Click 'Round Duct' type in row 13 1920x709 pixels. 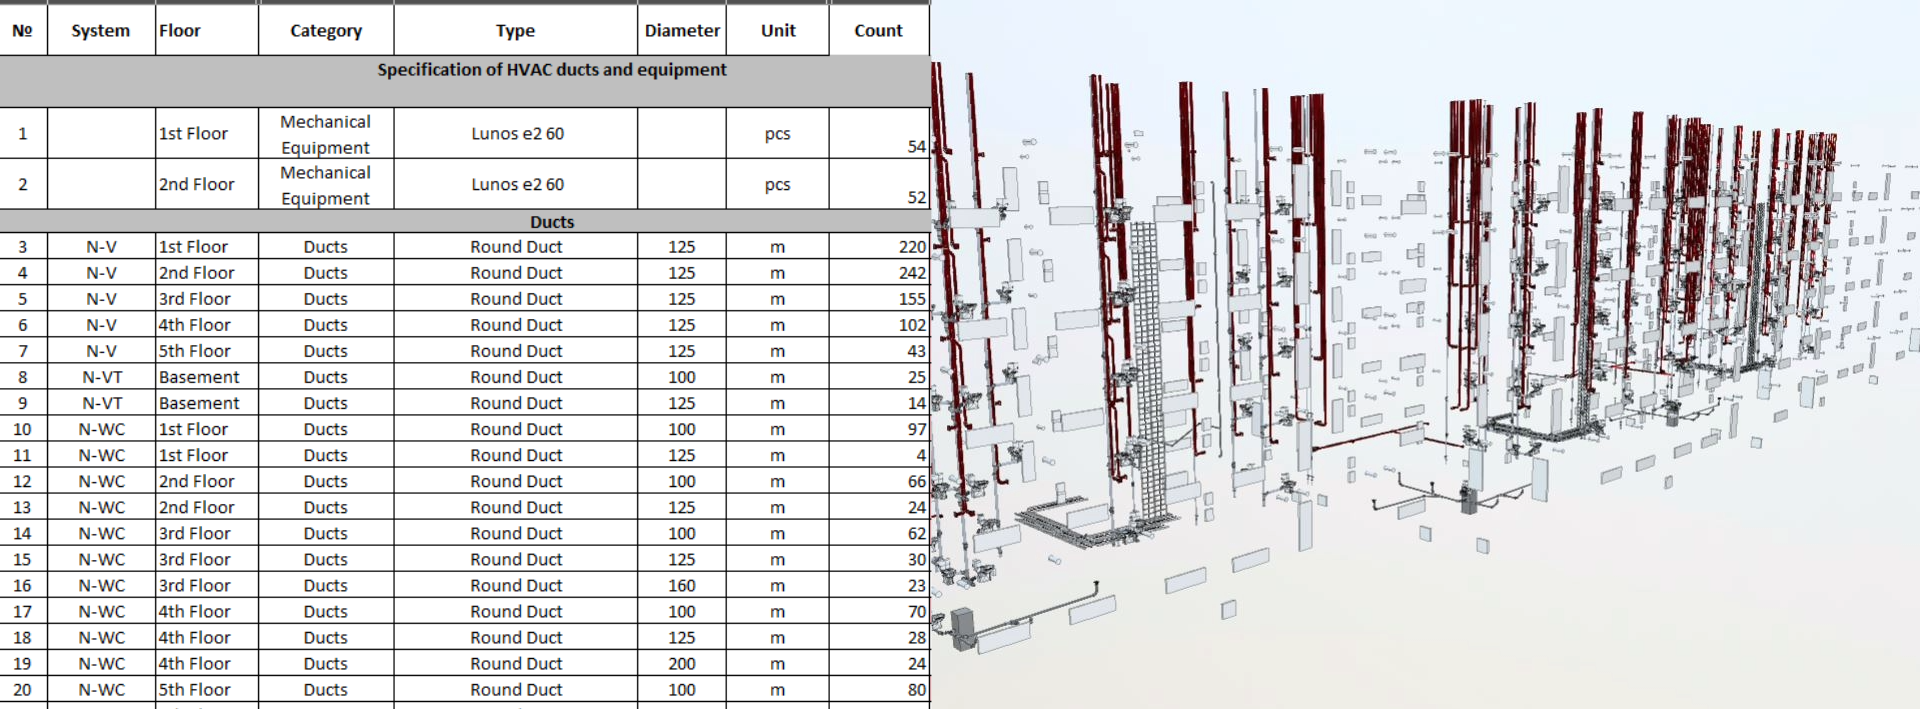(516, 507)
